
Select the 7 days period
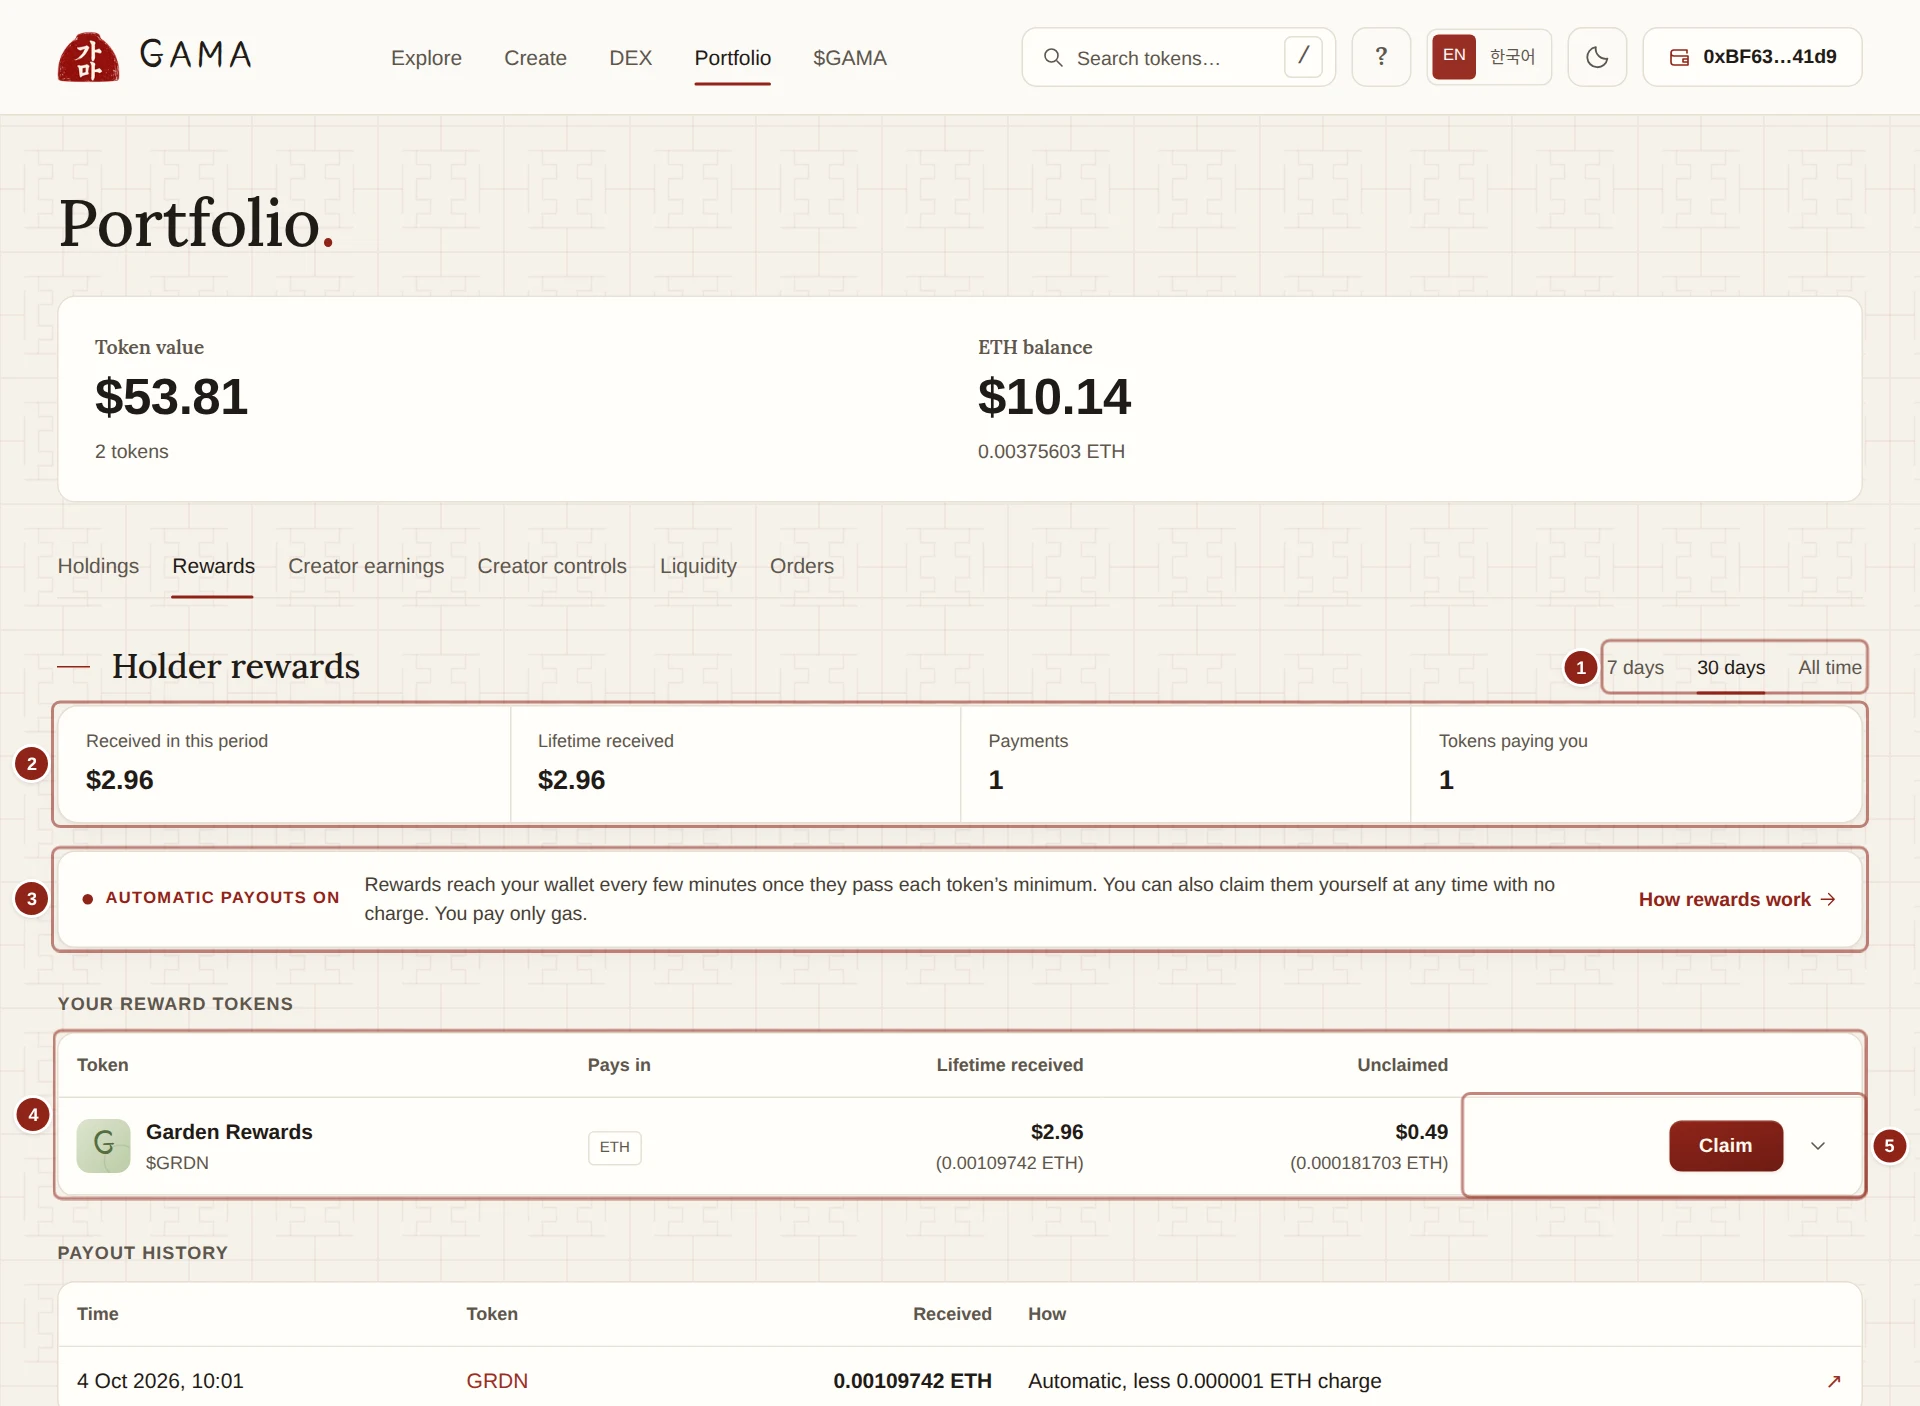[x=1635, y=667]
